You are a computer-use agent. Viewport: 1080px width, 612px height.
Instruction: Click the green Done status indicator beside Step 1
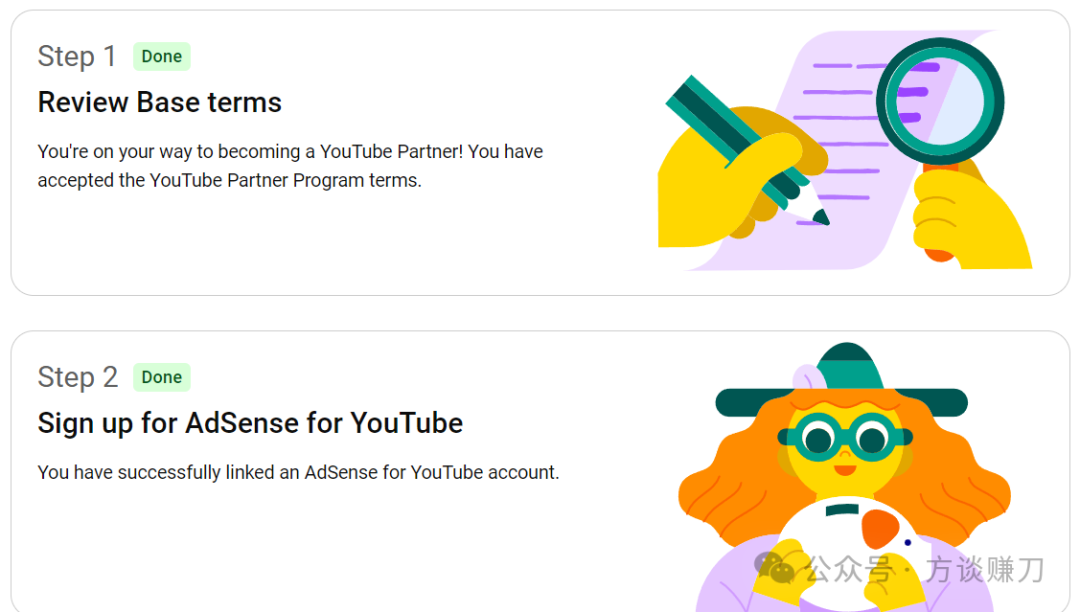[x=161, y=56]
